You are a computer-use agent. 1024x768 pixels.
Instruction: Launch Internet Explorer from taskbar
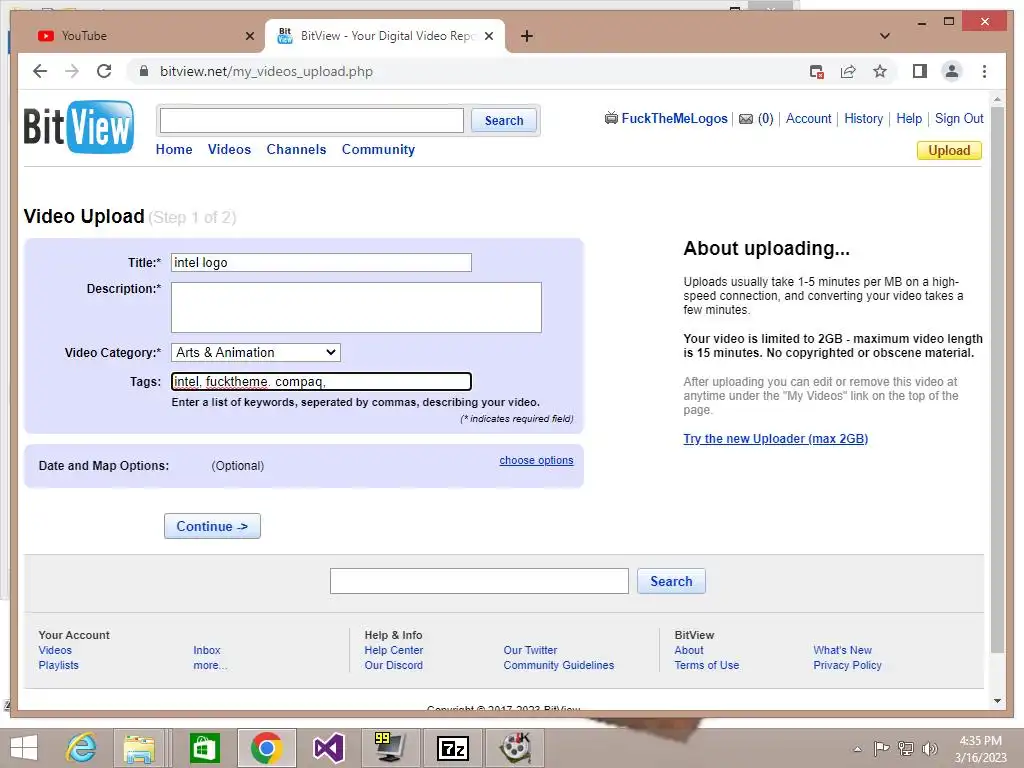82,748
